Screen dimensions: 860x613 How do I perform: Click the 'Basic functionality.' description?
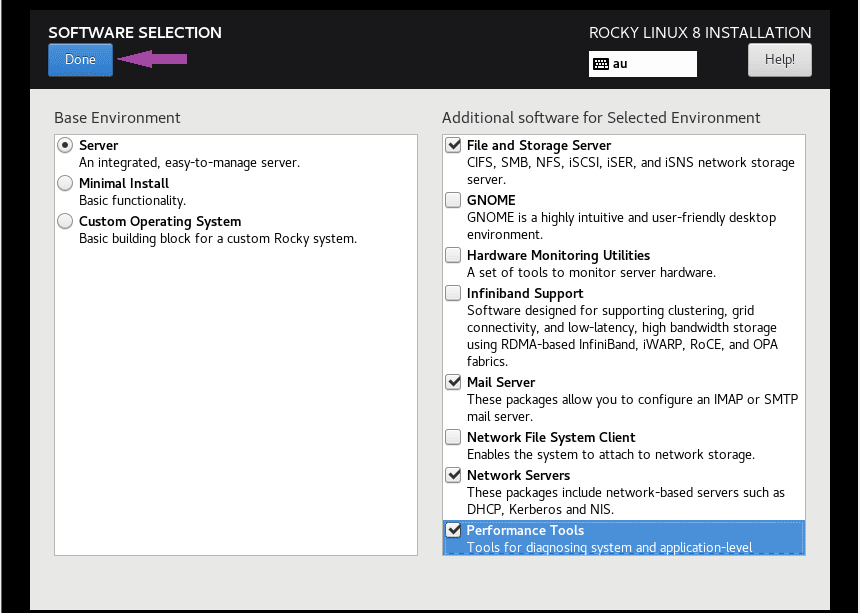[132, 200]
